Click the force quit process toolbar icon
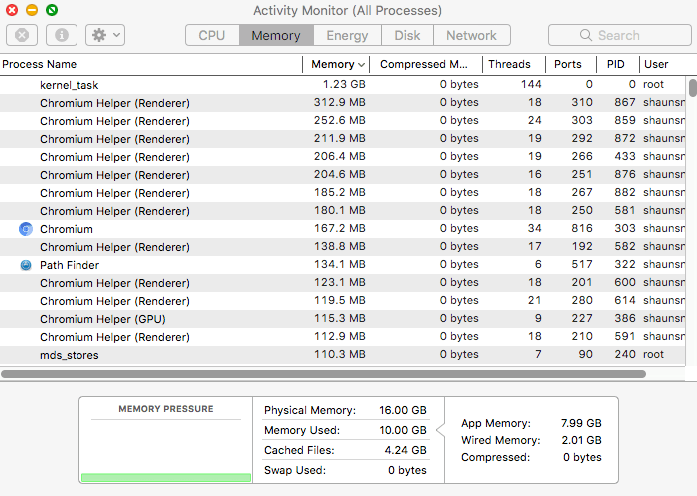Screen dimensions: 697x496 tap(22, 35)
